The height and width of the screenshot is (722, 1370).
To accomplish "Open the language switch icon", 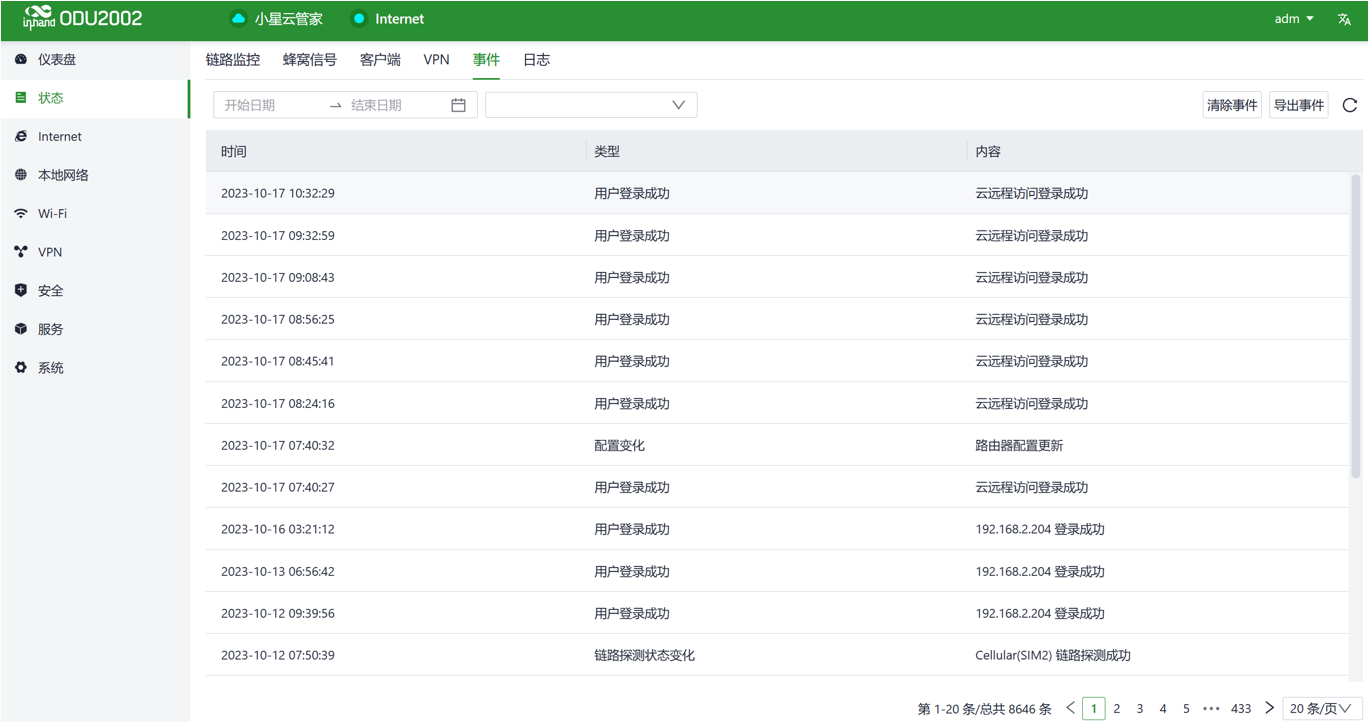I will [x=1344, y=19].
